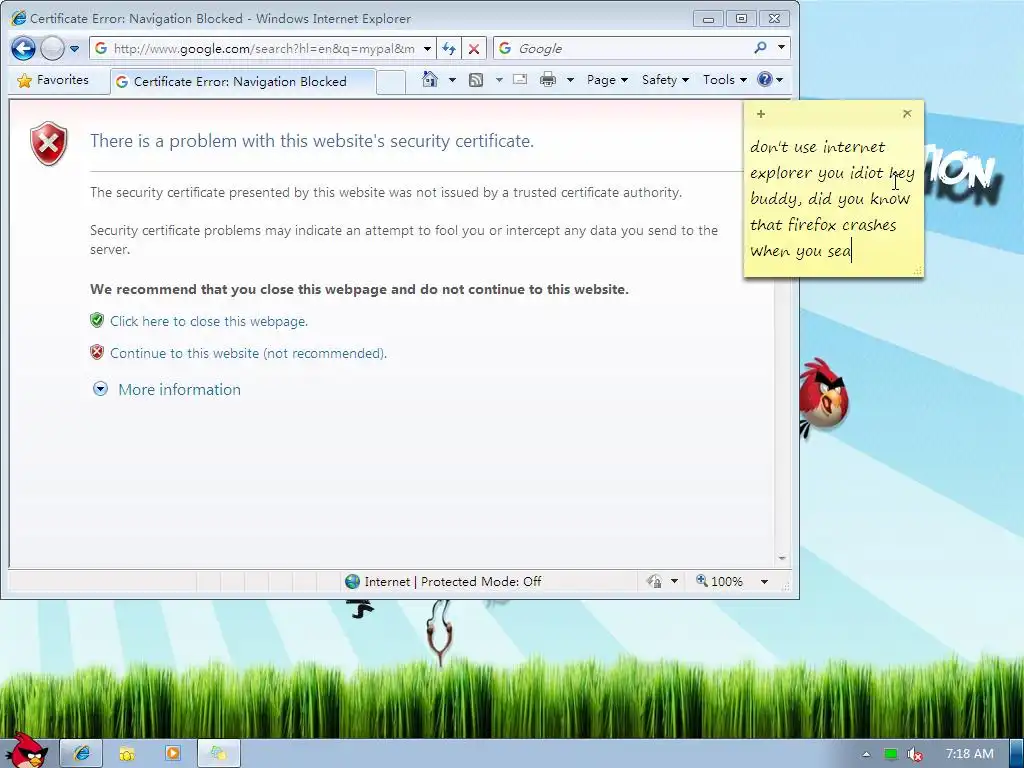This screenshot has height=768, width=1024.
Task: Open a new blank tab
Action: coord(391,82)
